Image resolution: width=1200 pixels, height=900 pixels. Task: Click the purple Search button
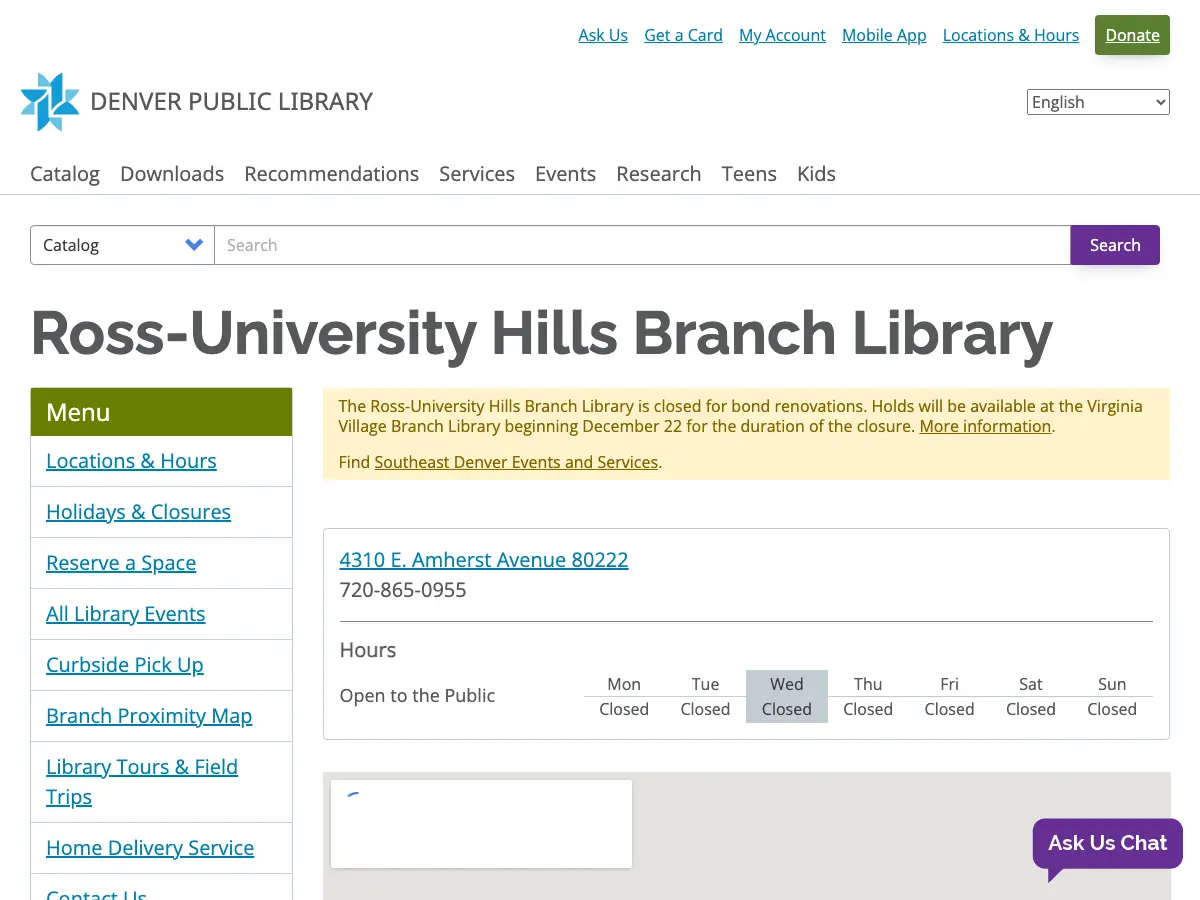(1115, 245)
